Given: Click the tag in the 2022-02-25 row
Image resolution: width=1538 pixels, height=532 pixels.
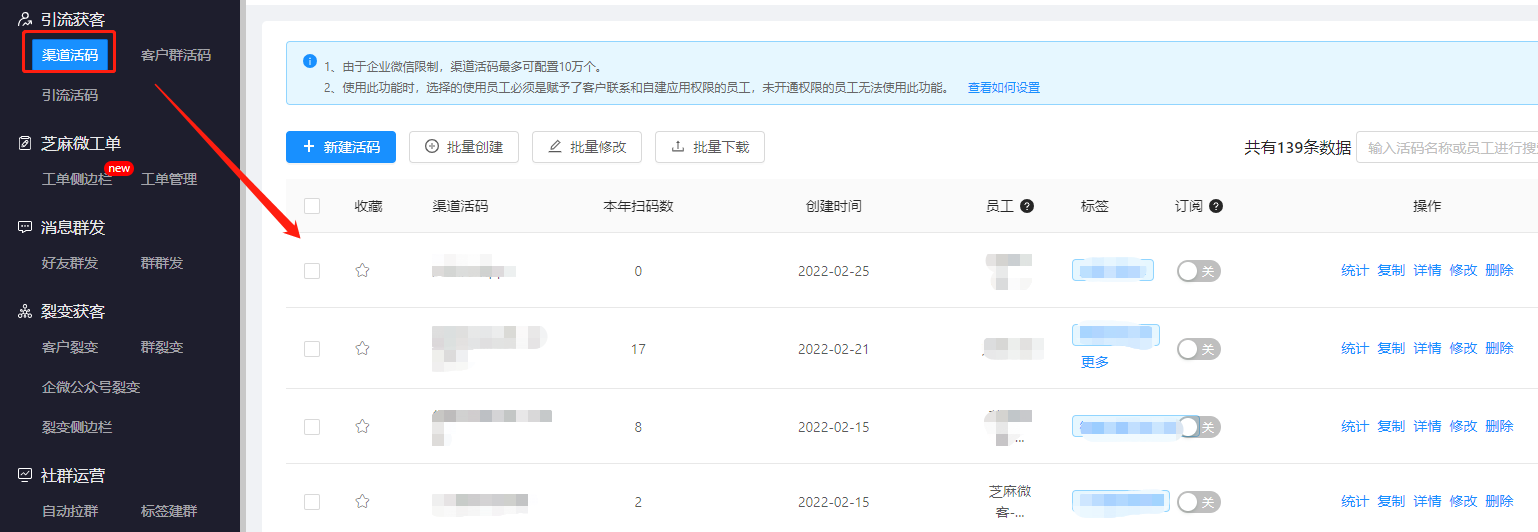Looking at the screenshot, I should 1112,270.
